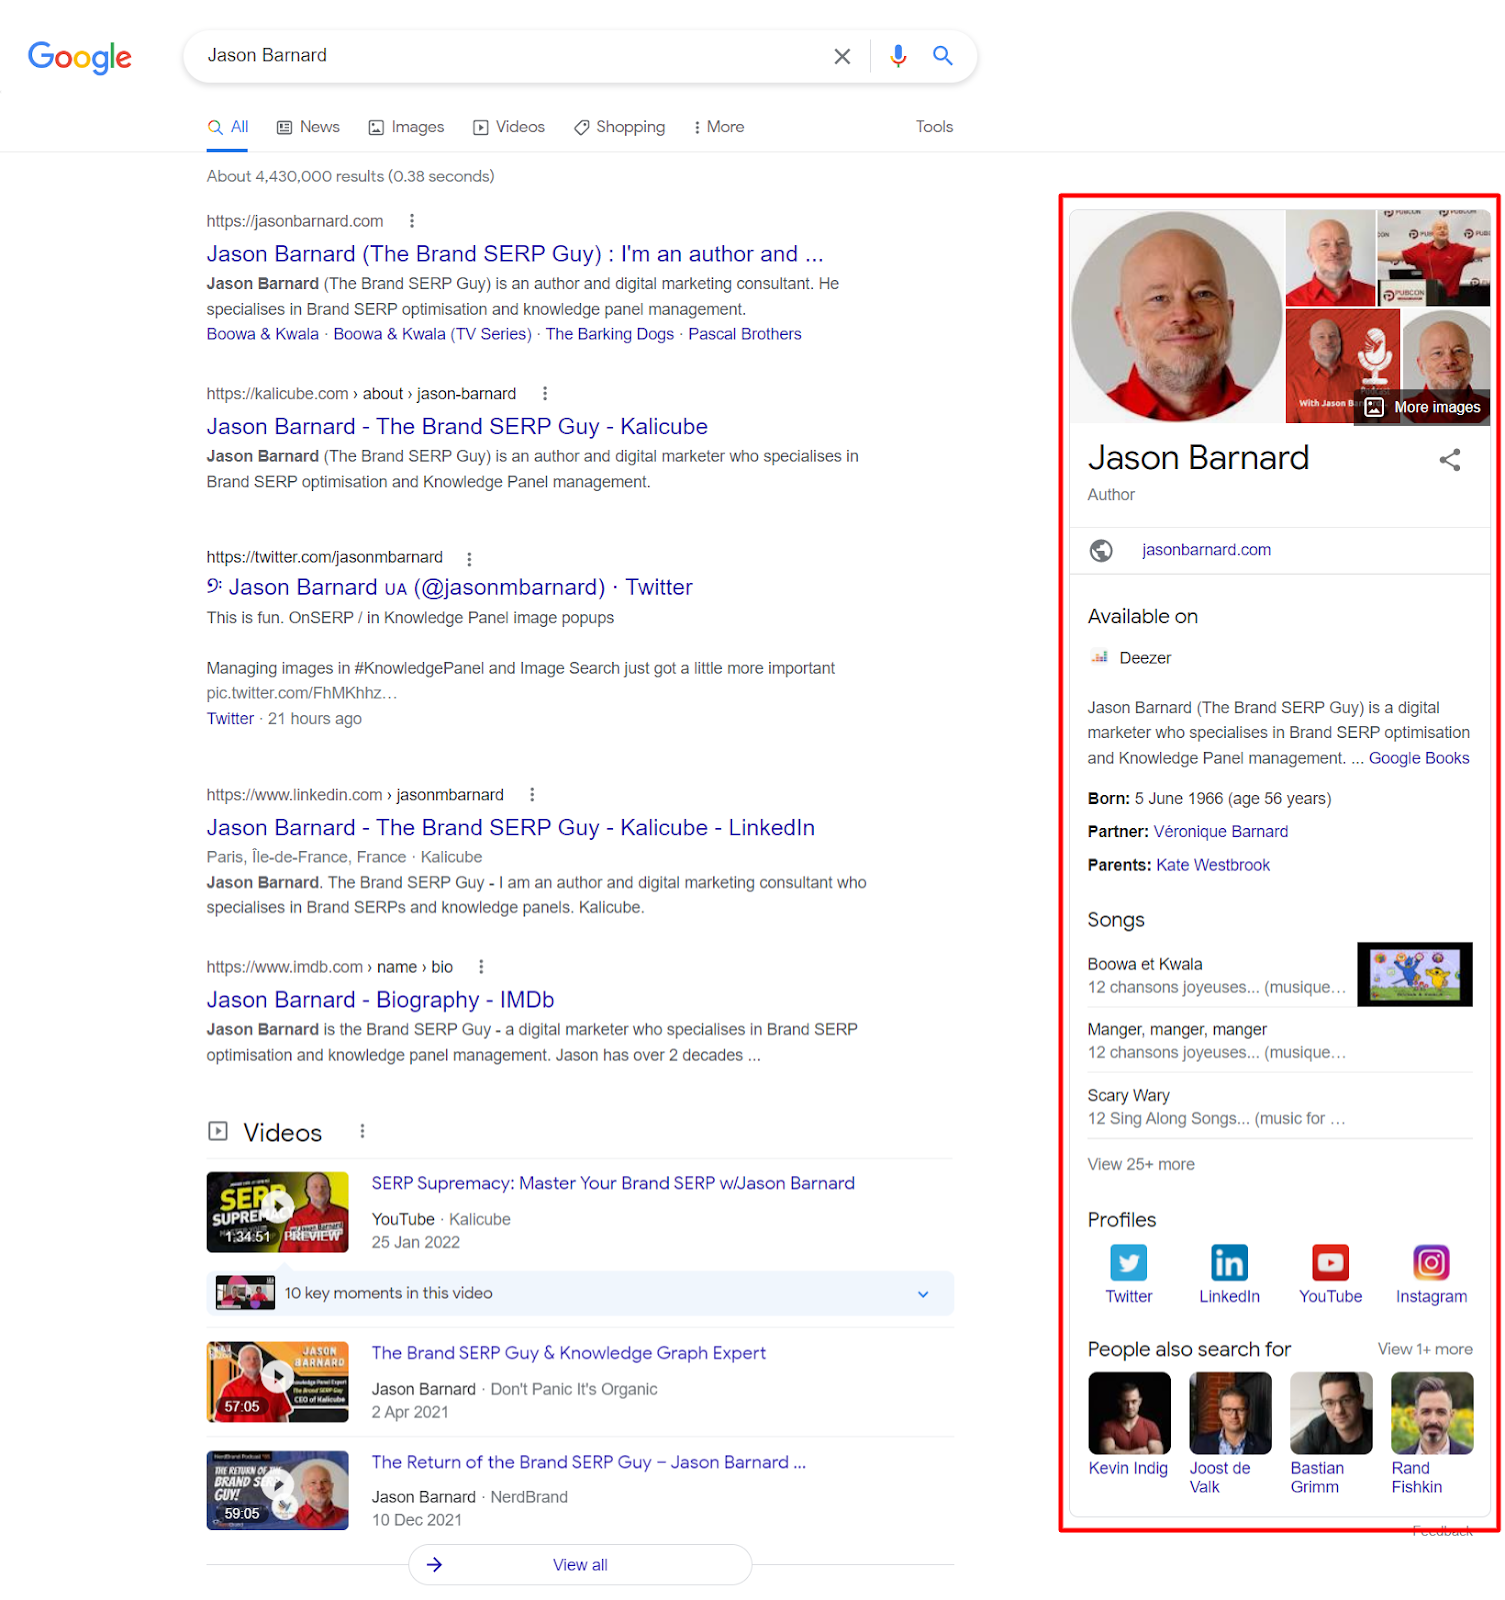Open options menu for the kalicube.com result
1505x1600 pixels.
(545, 394)
